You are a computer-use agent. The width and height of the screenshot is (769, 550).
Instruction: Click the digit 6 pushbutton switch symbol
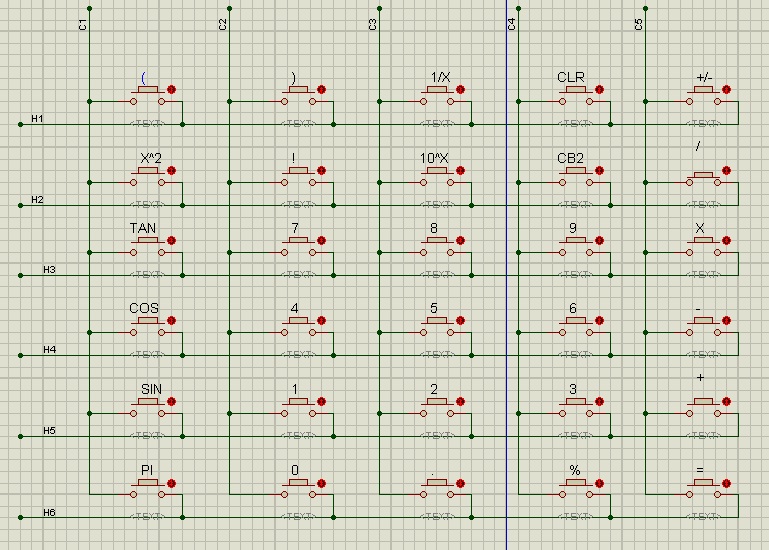tap(576, 327)
